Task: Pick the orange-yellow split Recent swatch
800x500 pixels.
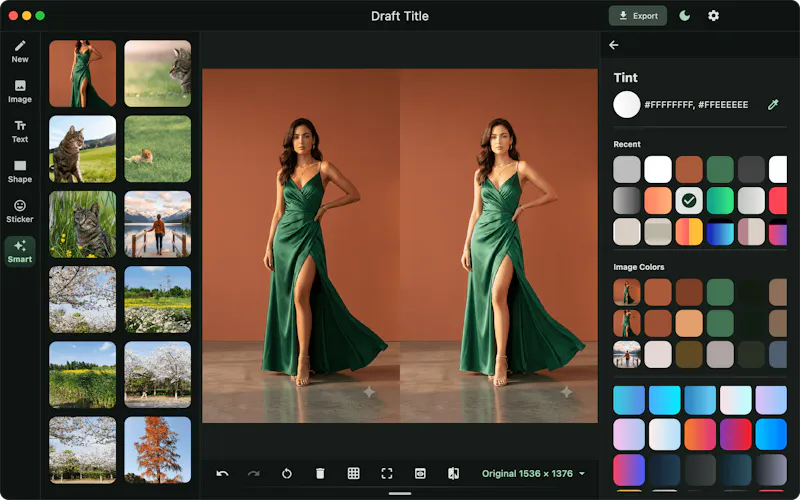Action: click(689, 232)
